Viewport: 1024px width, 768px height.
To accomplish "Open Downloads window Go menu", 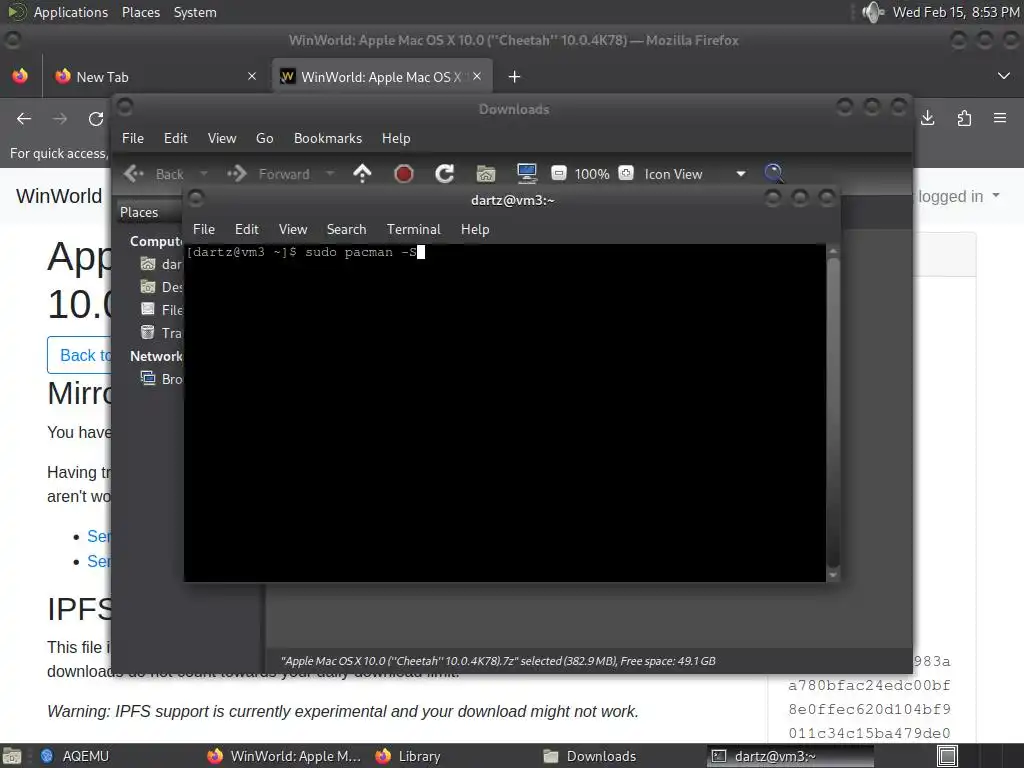I will point(264,138).
